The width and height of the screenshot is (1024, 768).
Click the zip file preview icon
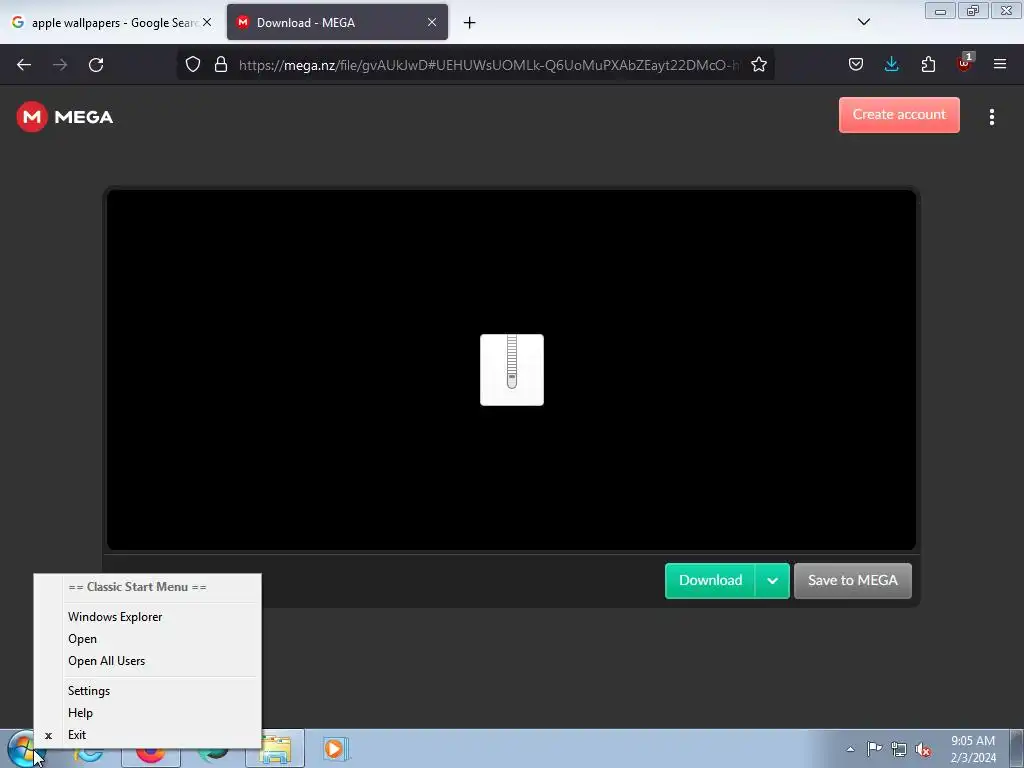click(511, 370)
